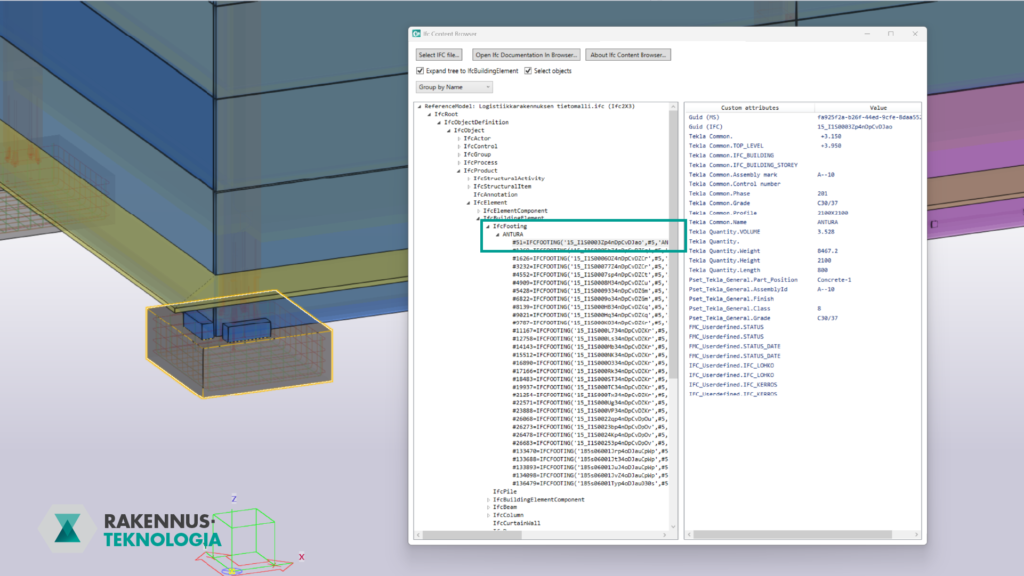The image size is (1024, 576).
Task: Click the Custom attributes column header
Action: coord(749,107)
